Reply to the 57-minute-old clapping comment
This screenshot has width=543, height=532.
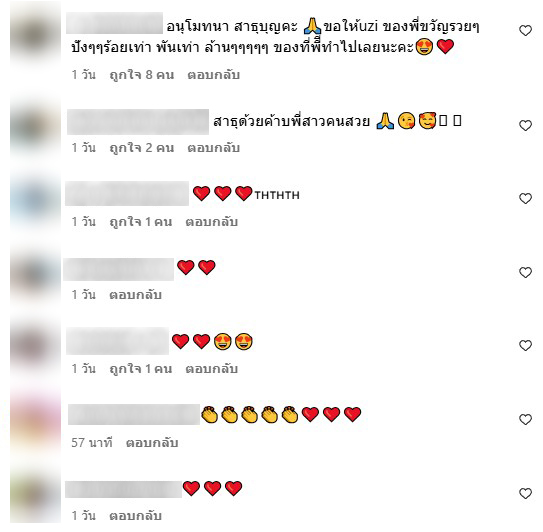152,443
